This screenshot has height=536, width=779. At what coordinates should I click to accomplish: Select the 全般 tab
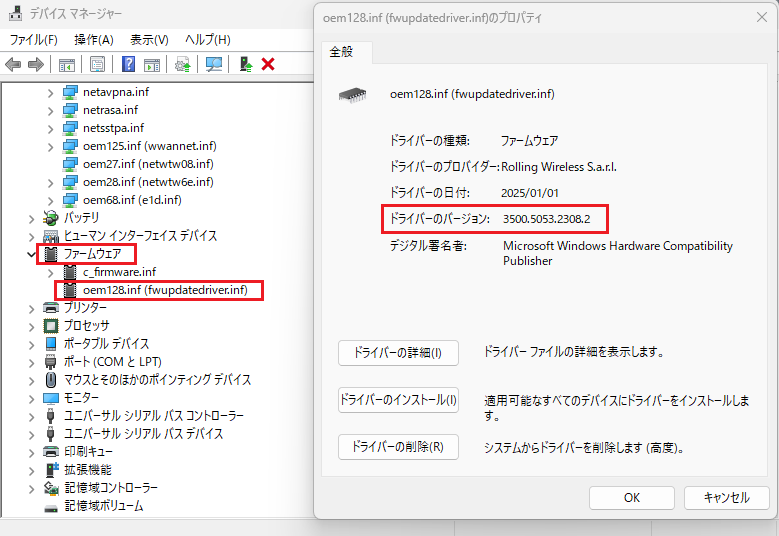[342, 52]
